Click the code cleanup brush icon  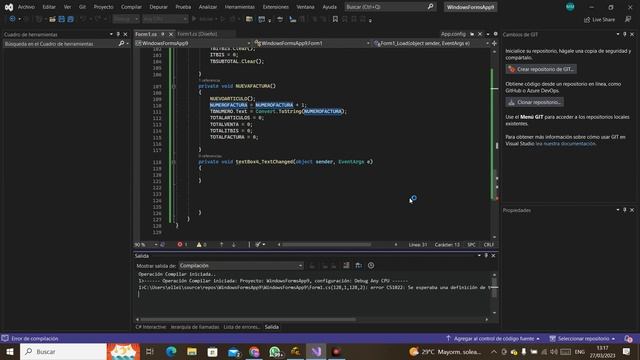pyautogui.click(x=258, y=244)
